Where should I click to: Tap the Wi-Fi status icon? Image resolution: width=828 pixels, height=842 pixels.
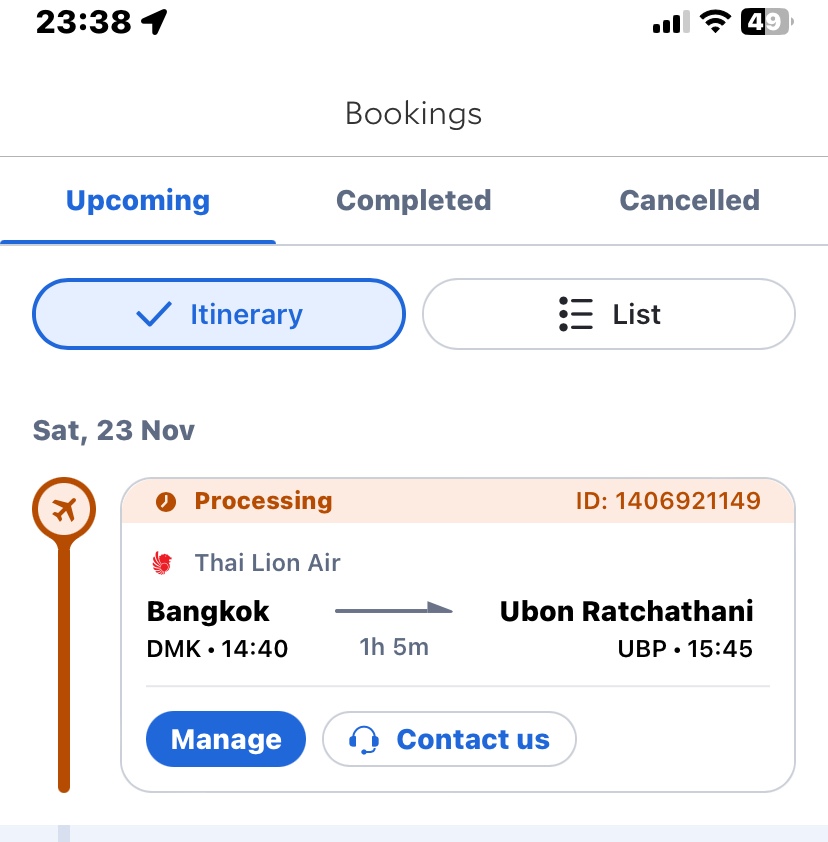pos(715,22)
